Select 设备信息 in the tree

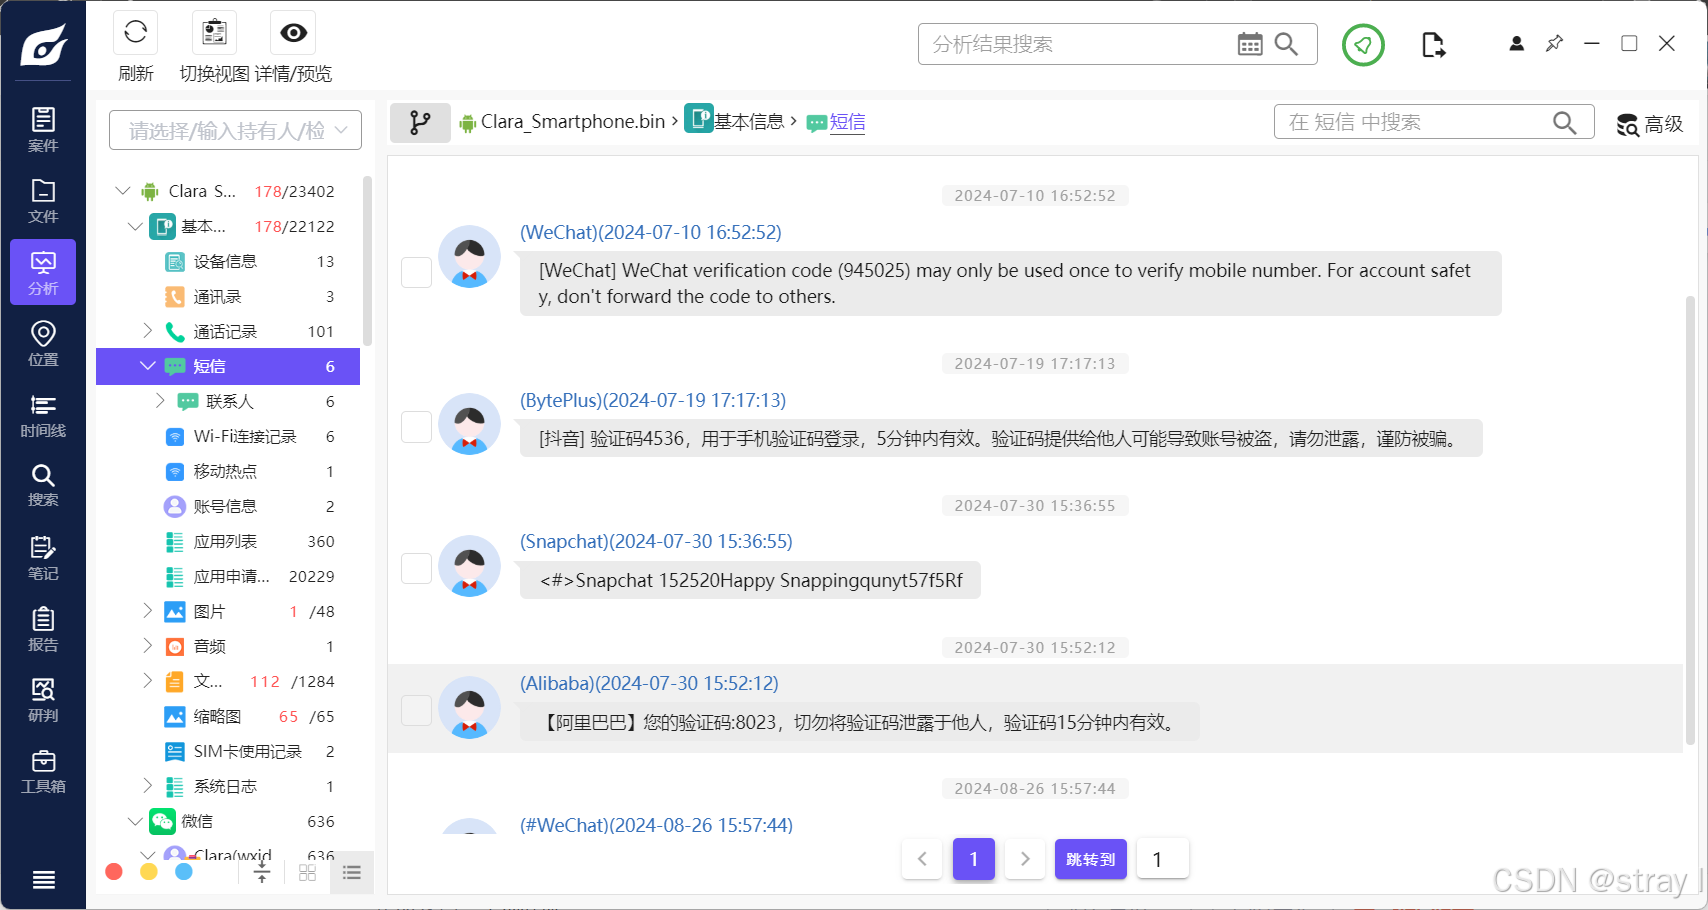[226, 261]
